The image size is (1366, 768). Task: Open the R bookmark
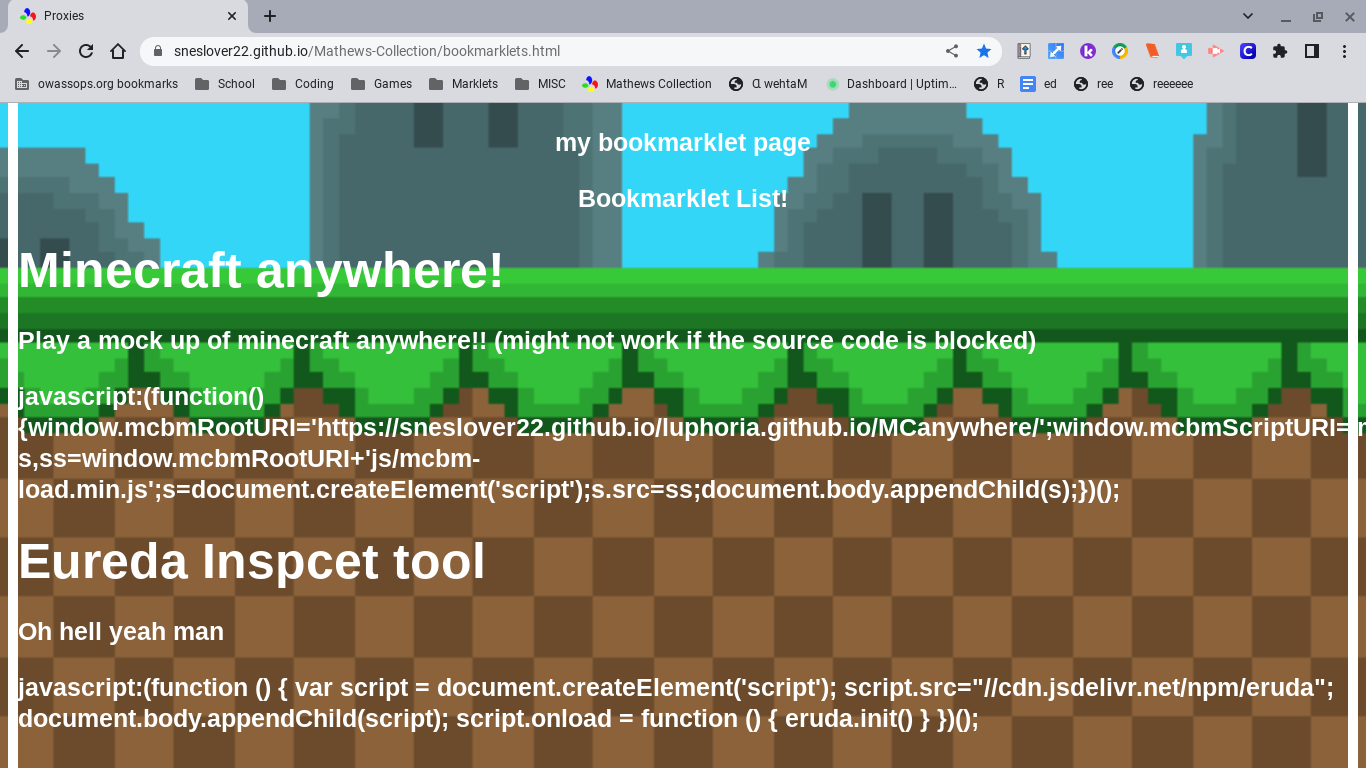(989, 84)
